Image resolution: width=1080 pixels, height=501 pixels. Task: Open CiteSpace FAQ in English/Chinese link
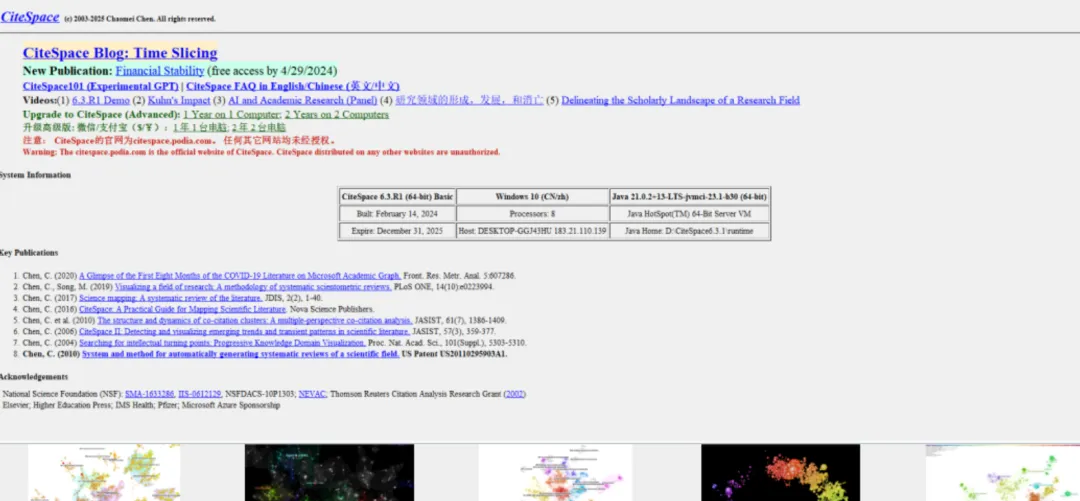[x=293, y=86]
